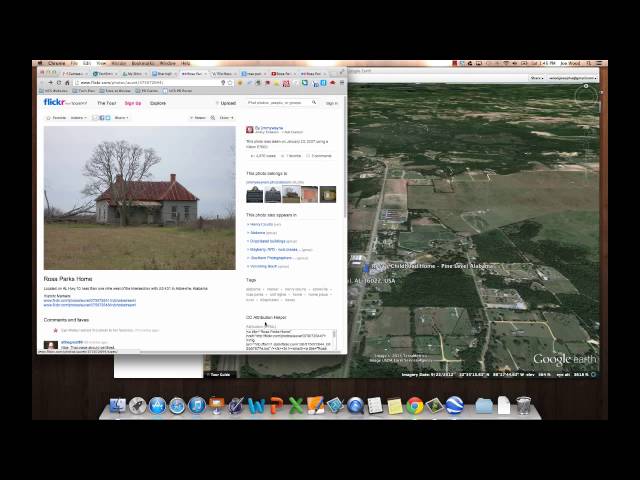Bookmark this page with the star icon
Viewport: 640px width, 480px height.
[231, 82]
